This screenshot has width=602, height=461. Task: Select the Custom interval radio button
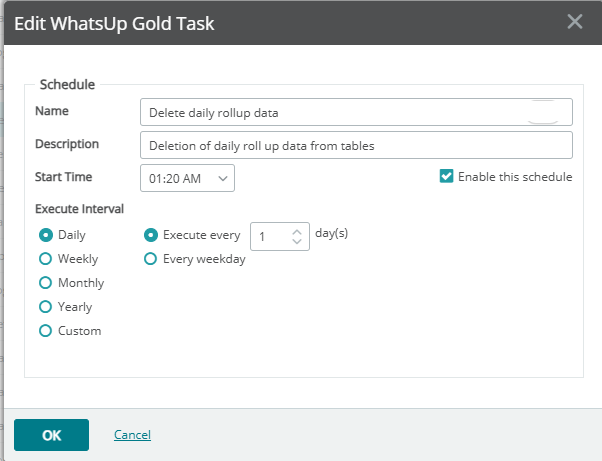[x=46, y=330]
